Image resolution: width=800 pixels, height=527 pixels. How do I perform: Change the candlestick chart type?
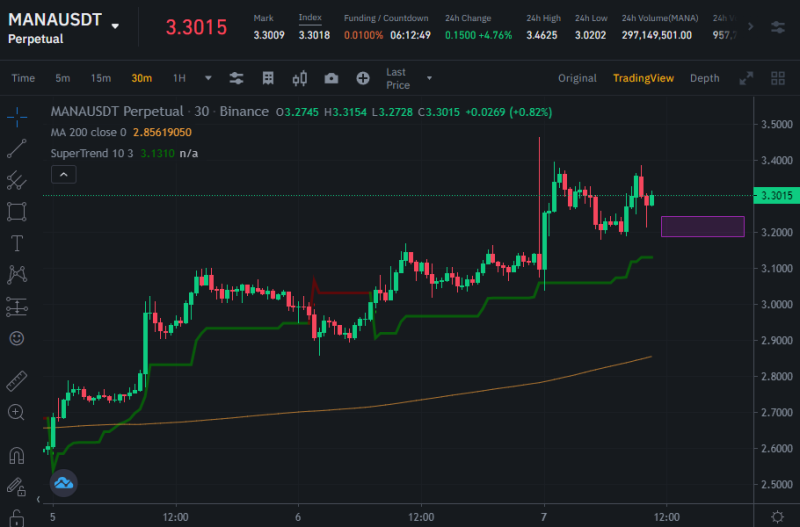pyautogui.click(x=299, y=78)
